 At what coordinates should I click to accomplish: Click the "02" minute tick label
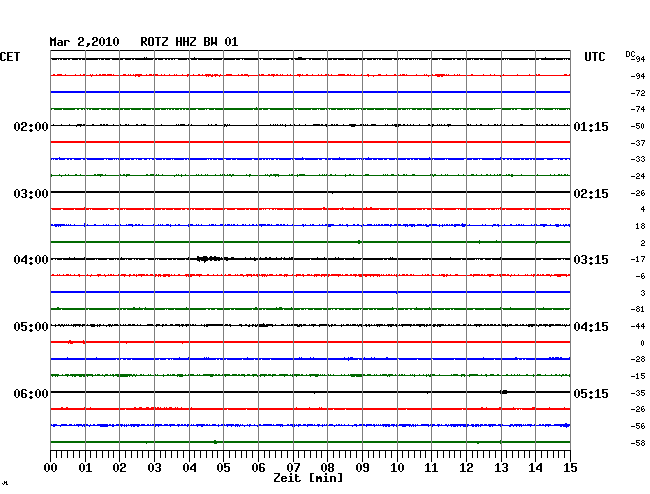click(119, 468)
